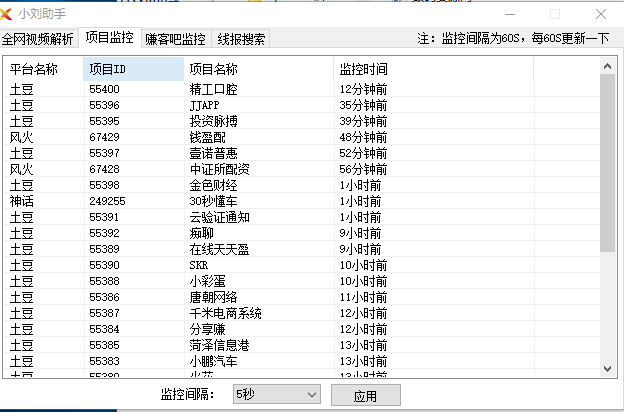Click the vertical scrollbar thumb
This screenshot has height=412, width=624.
[x=607, y=163]
